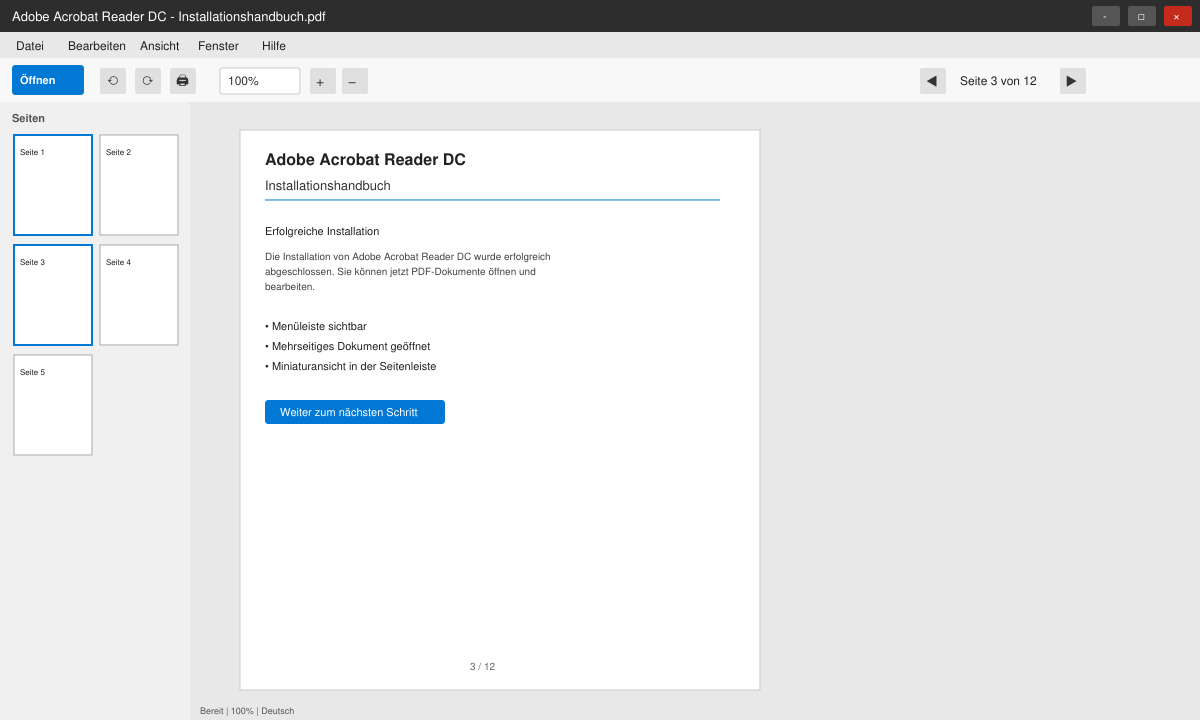Zoom in with the plus button

[x=322, y=81]
